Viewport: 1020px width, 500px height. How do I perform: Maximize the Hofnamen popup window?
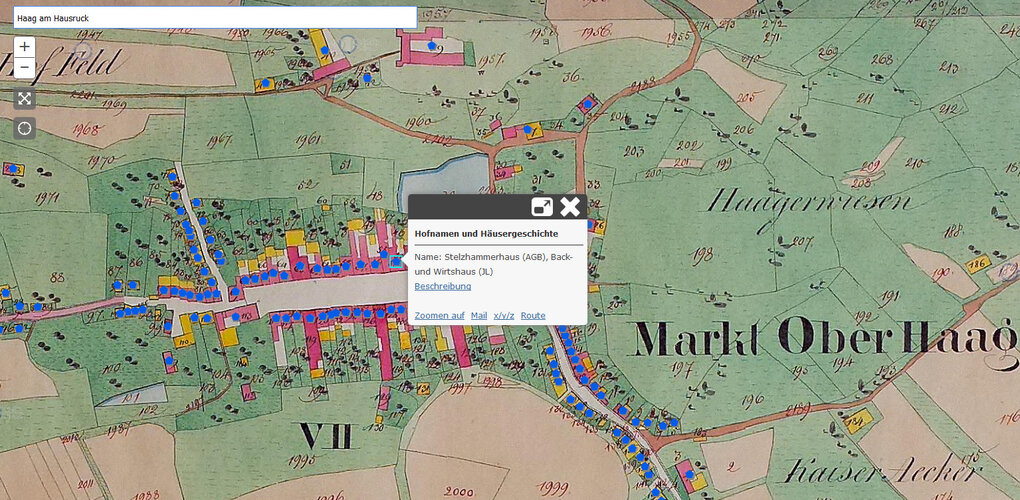pos(541,207)
